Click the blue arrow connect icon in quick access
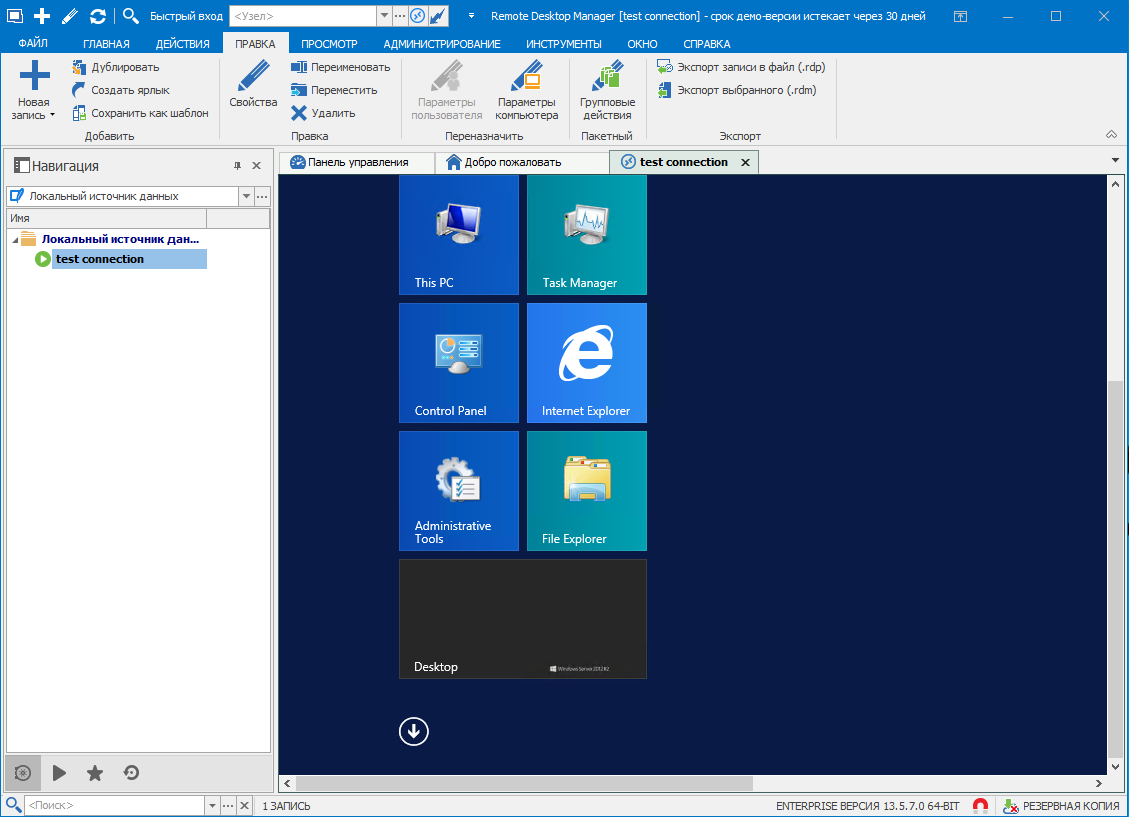This screenshot has width=1129, height=817. pos(437,16)
